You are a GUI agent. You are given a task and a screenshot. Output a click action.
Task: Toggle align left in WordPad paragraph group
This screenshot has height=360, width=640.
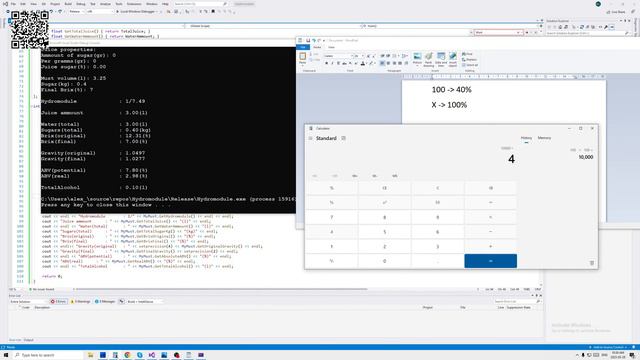(x=382, y=63)
